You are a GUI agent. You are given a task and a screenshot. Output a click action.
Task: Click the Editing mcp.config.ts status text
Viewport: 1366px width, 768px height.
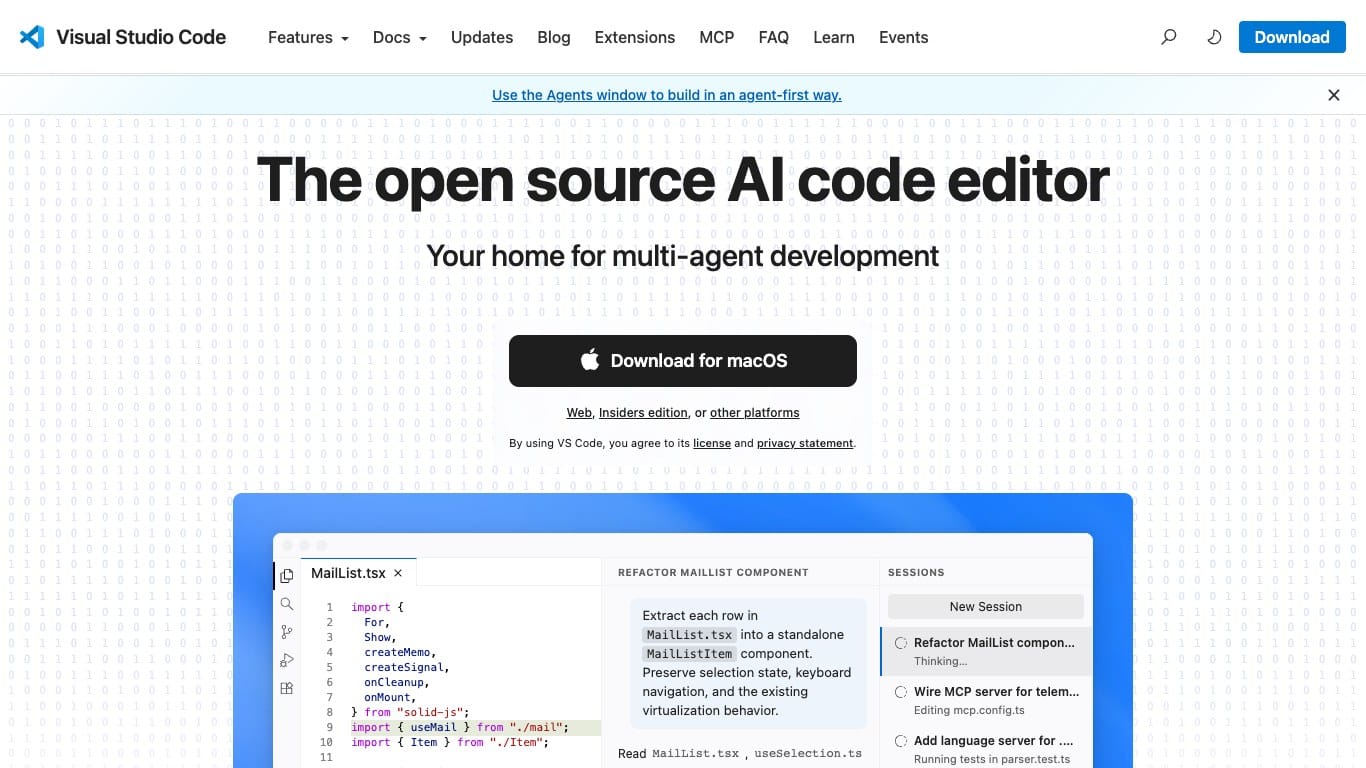(x=969, y=710)
